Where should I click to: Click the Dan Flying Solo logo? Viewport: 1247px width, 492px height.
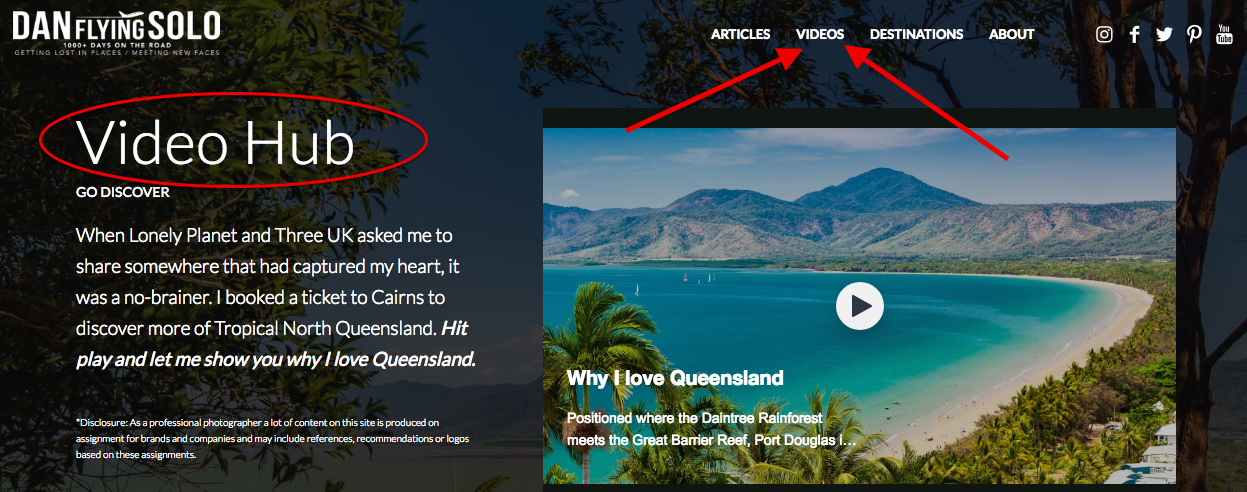click(116, 28)
